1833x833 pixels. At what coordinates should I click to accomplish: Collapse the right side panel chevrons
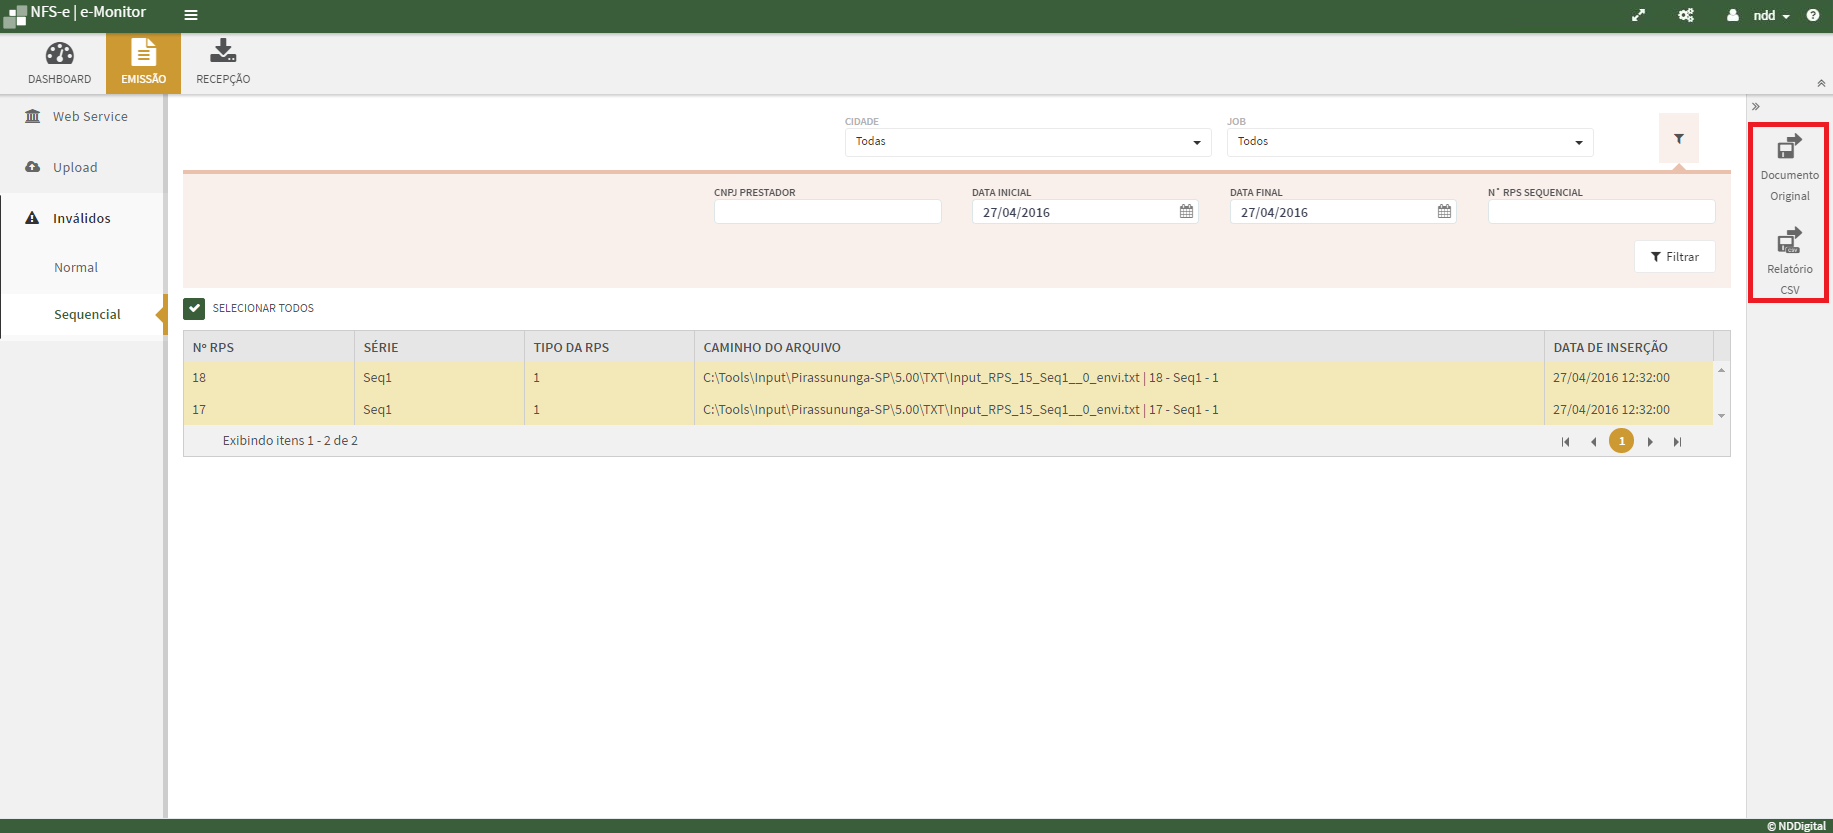(1756, 106)
